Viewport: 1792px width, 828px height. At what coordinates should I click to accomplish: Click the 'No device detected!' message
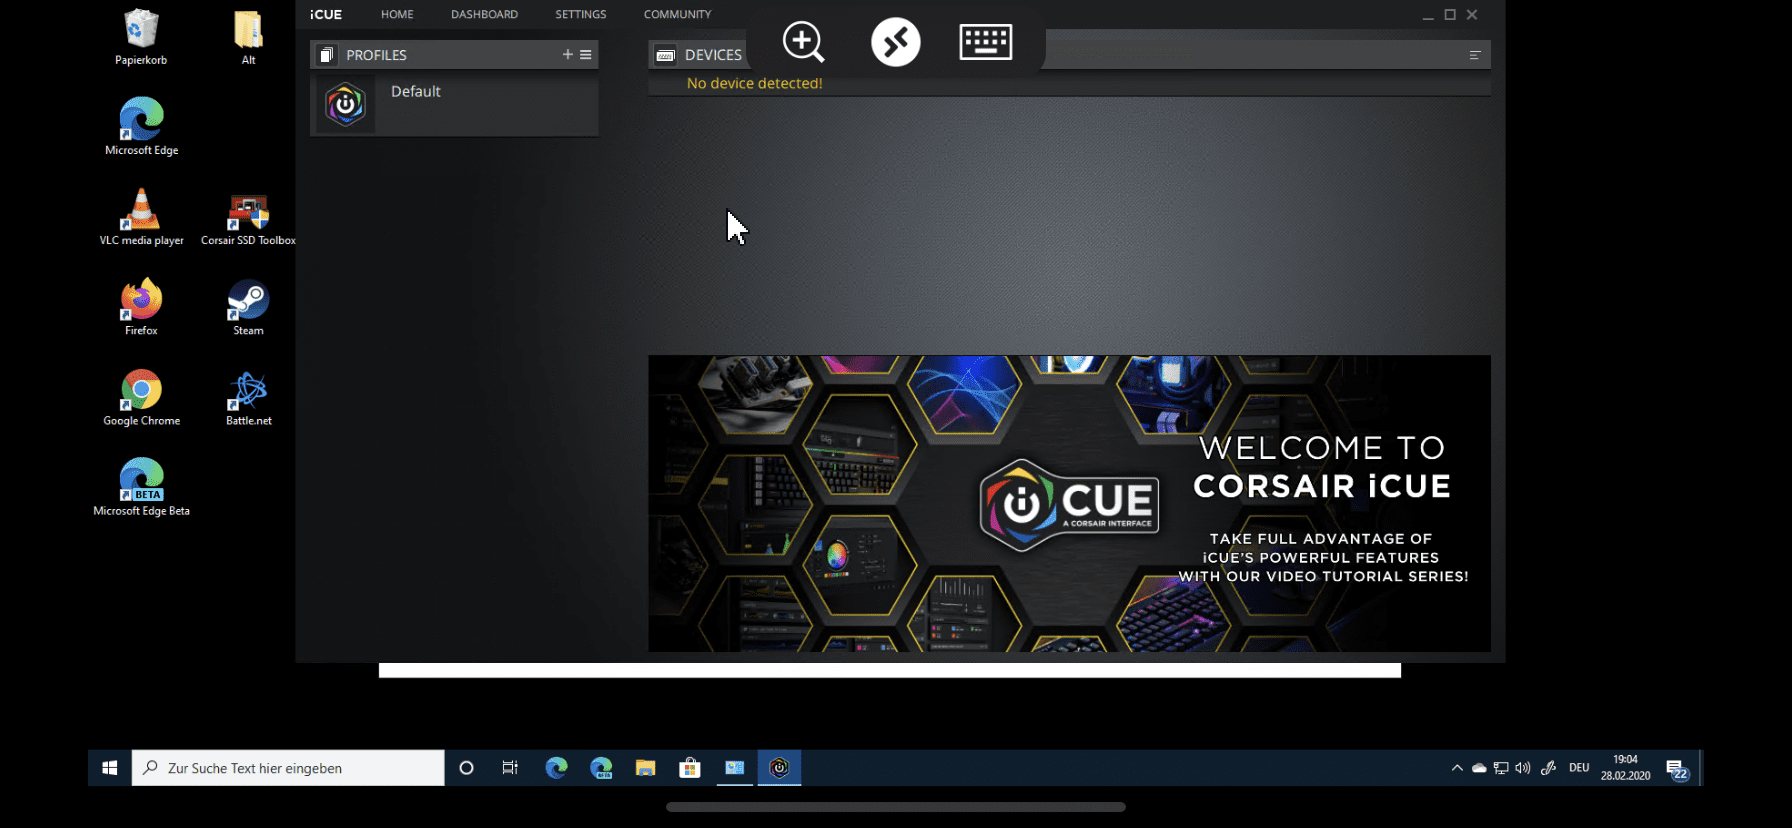coord(754,84)
